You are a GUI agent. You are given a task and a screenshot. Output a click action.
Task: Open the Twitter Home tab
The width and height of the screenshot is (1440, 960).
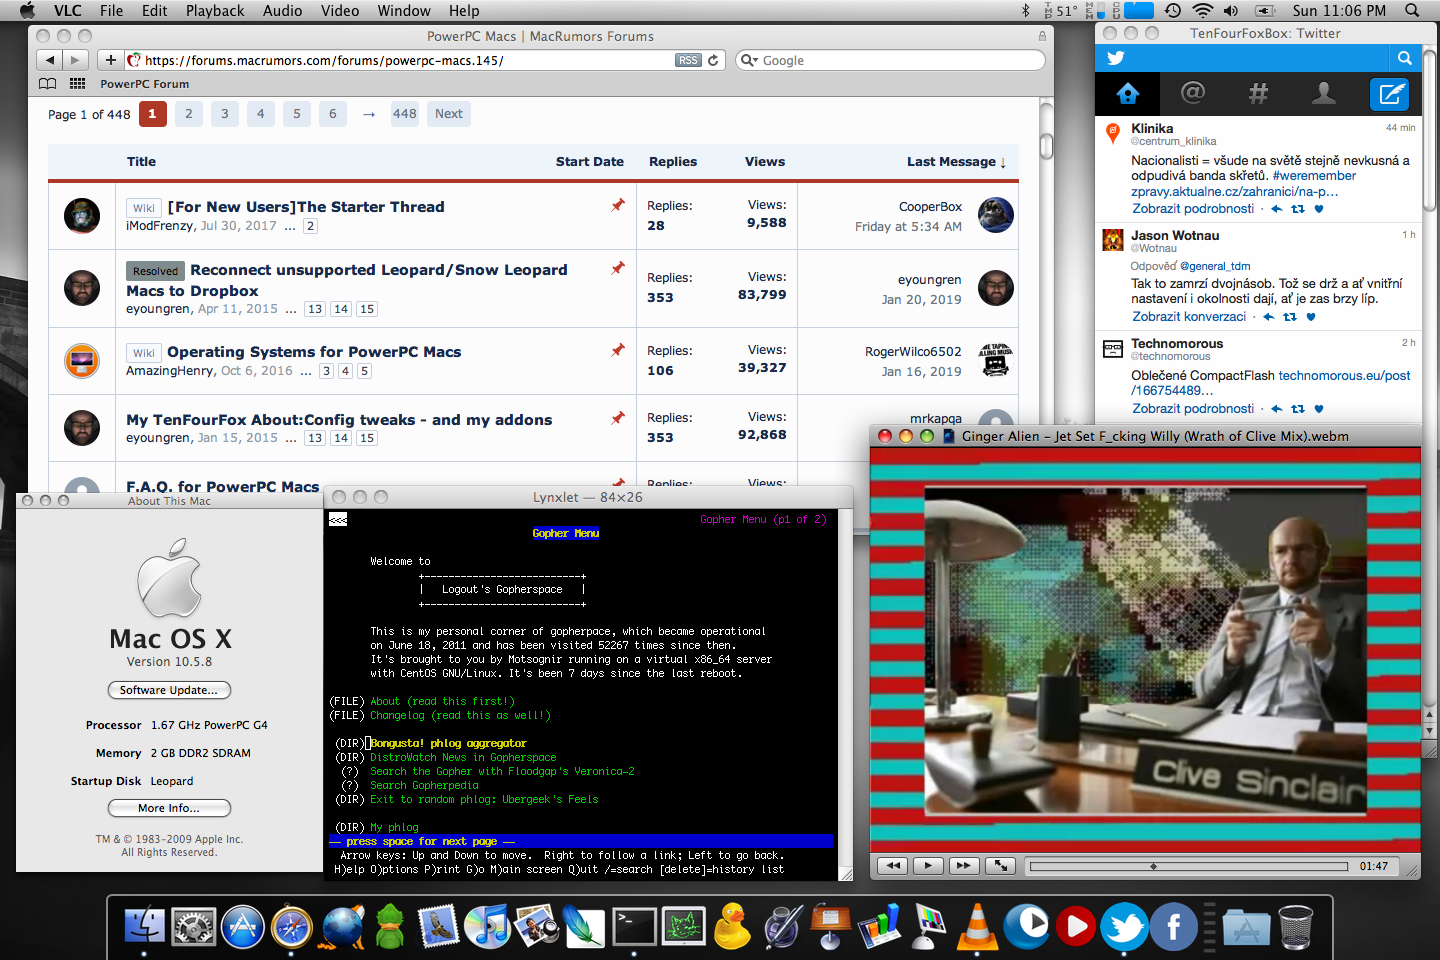click(x=1128, y=94)
